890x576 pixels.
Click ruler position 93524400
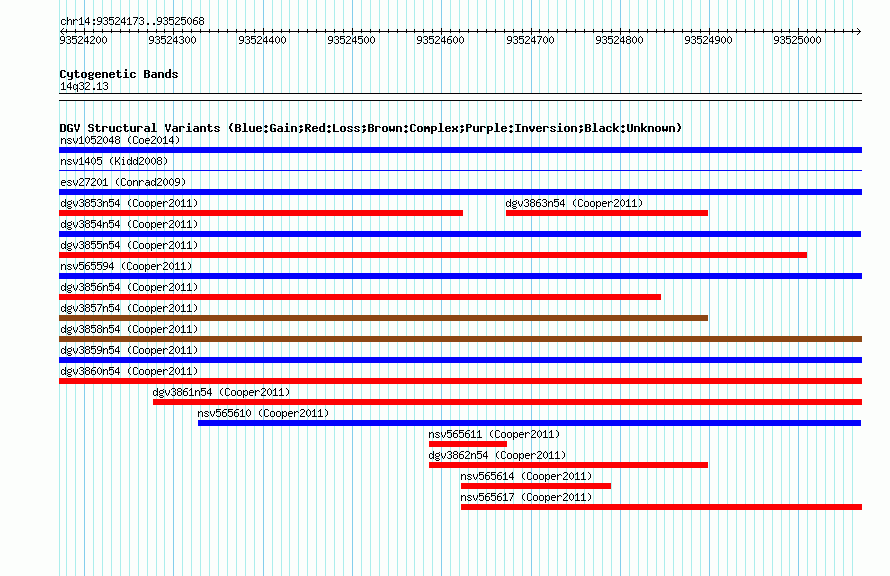click(262, 40)
